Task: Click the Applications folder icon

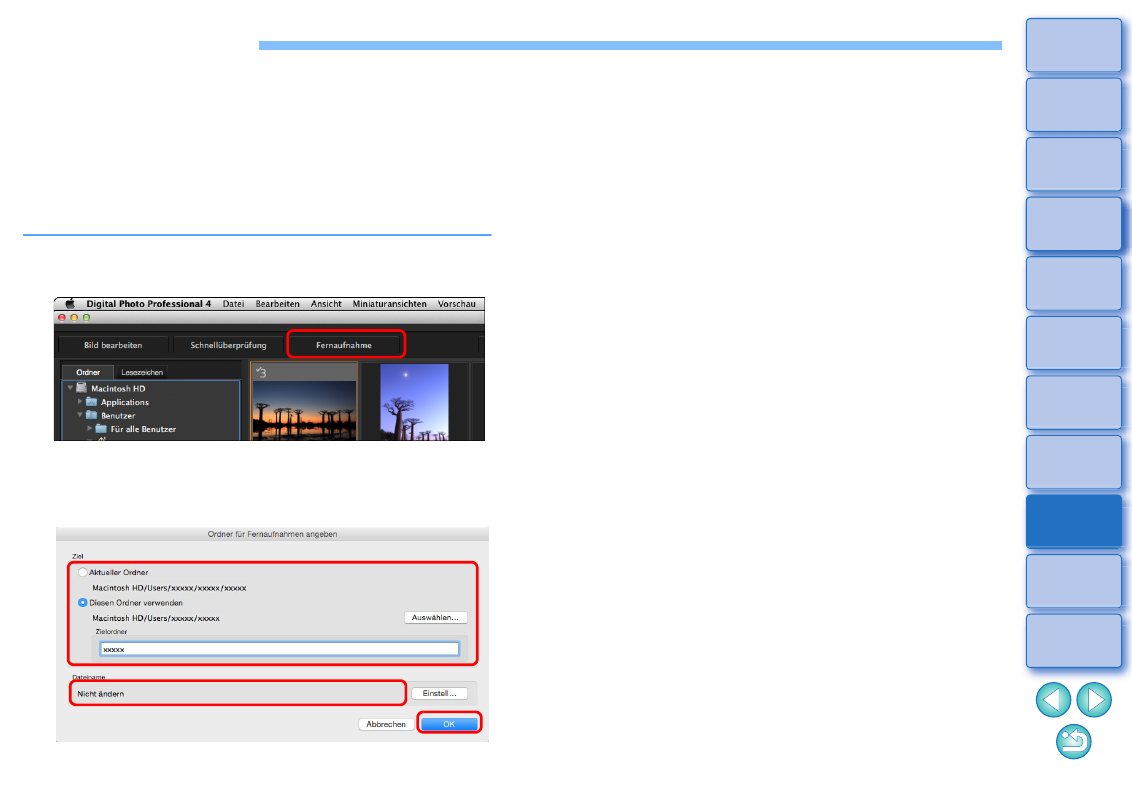Action: [x=92, y=401]
